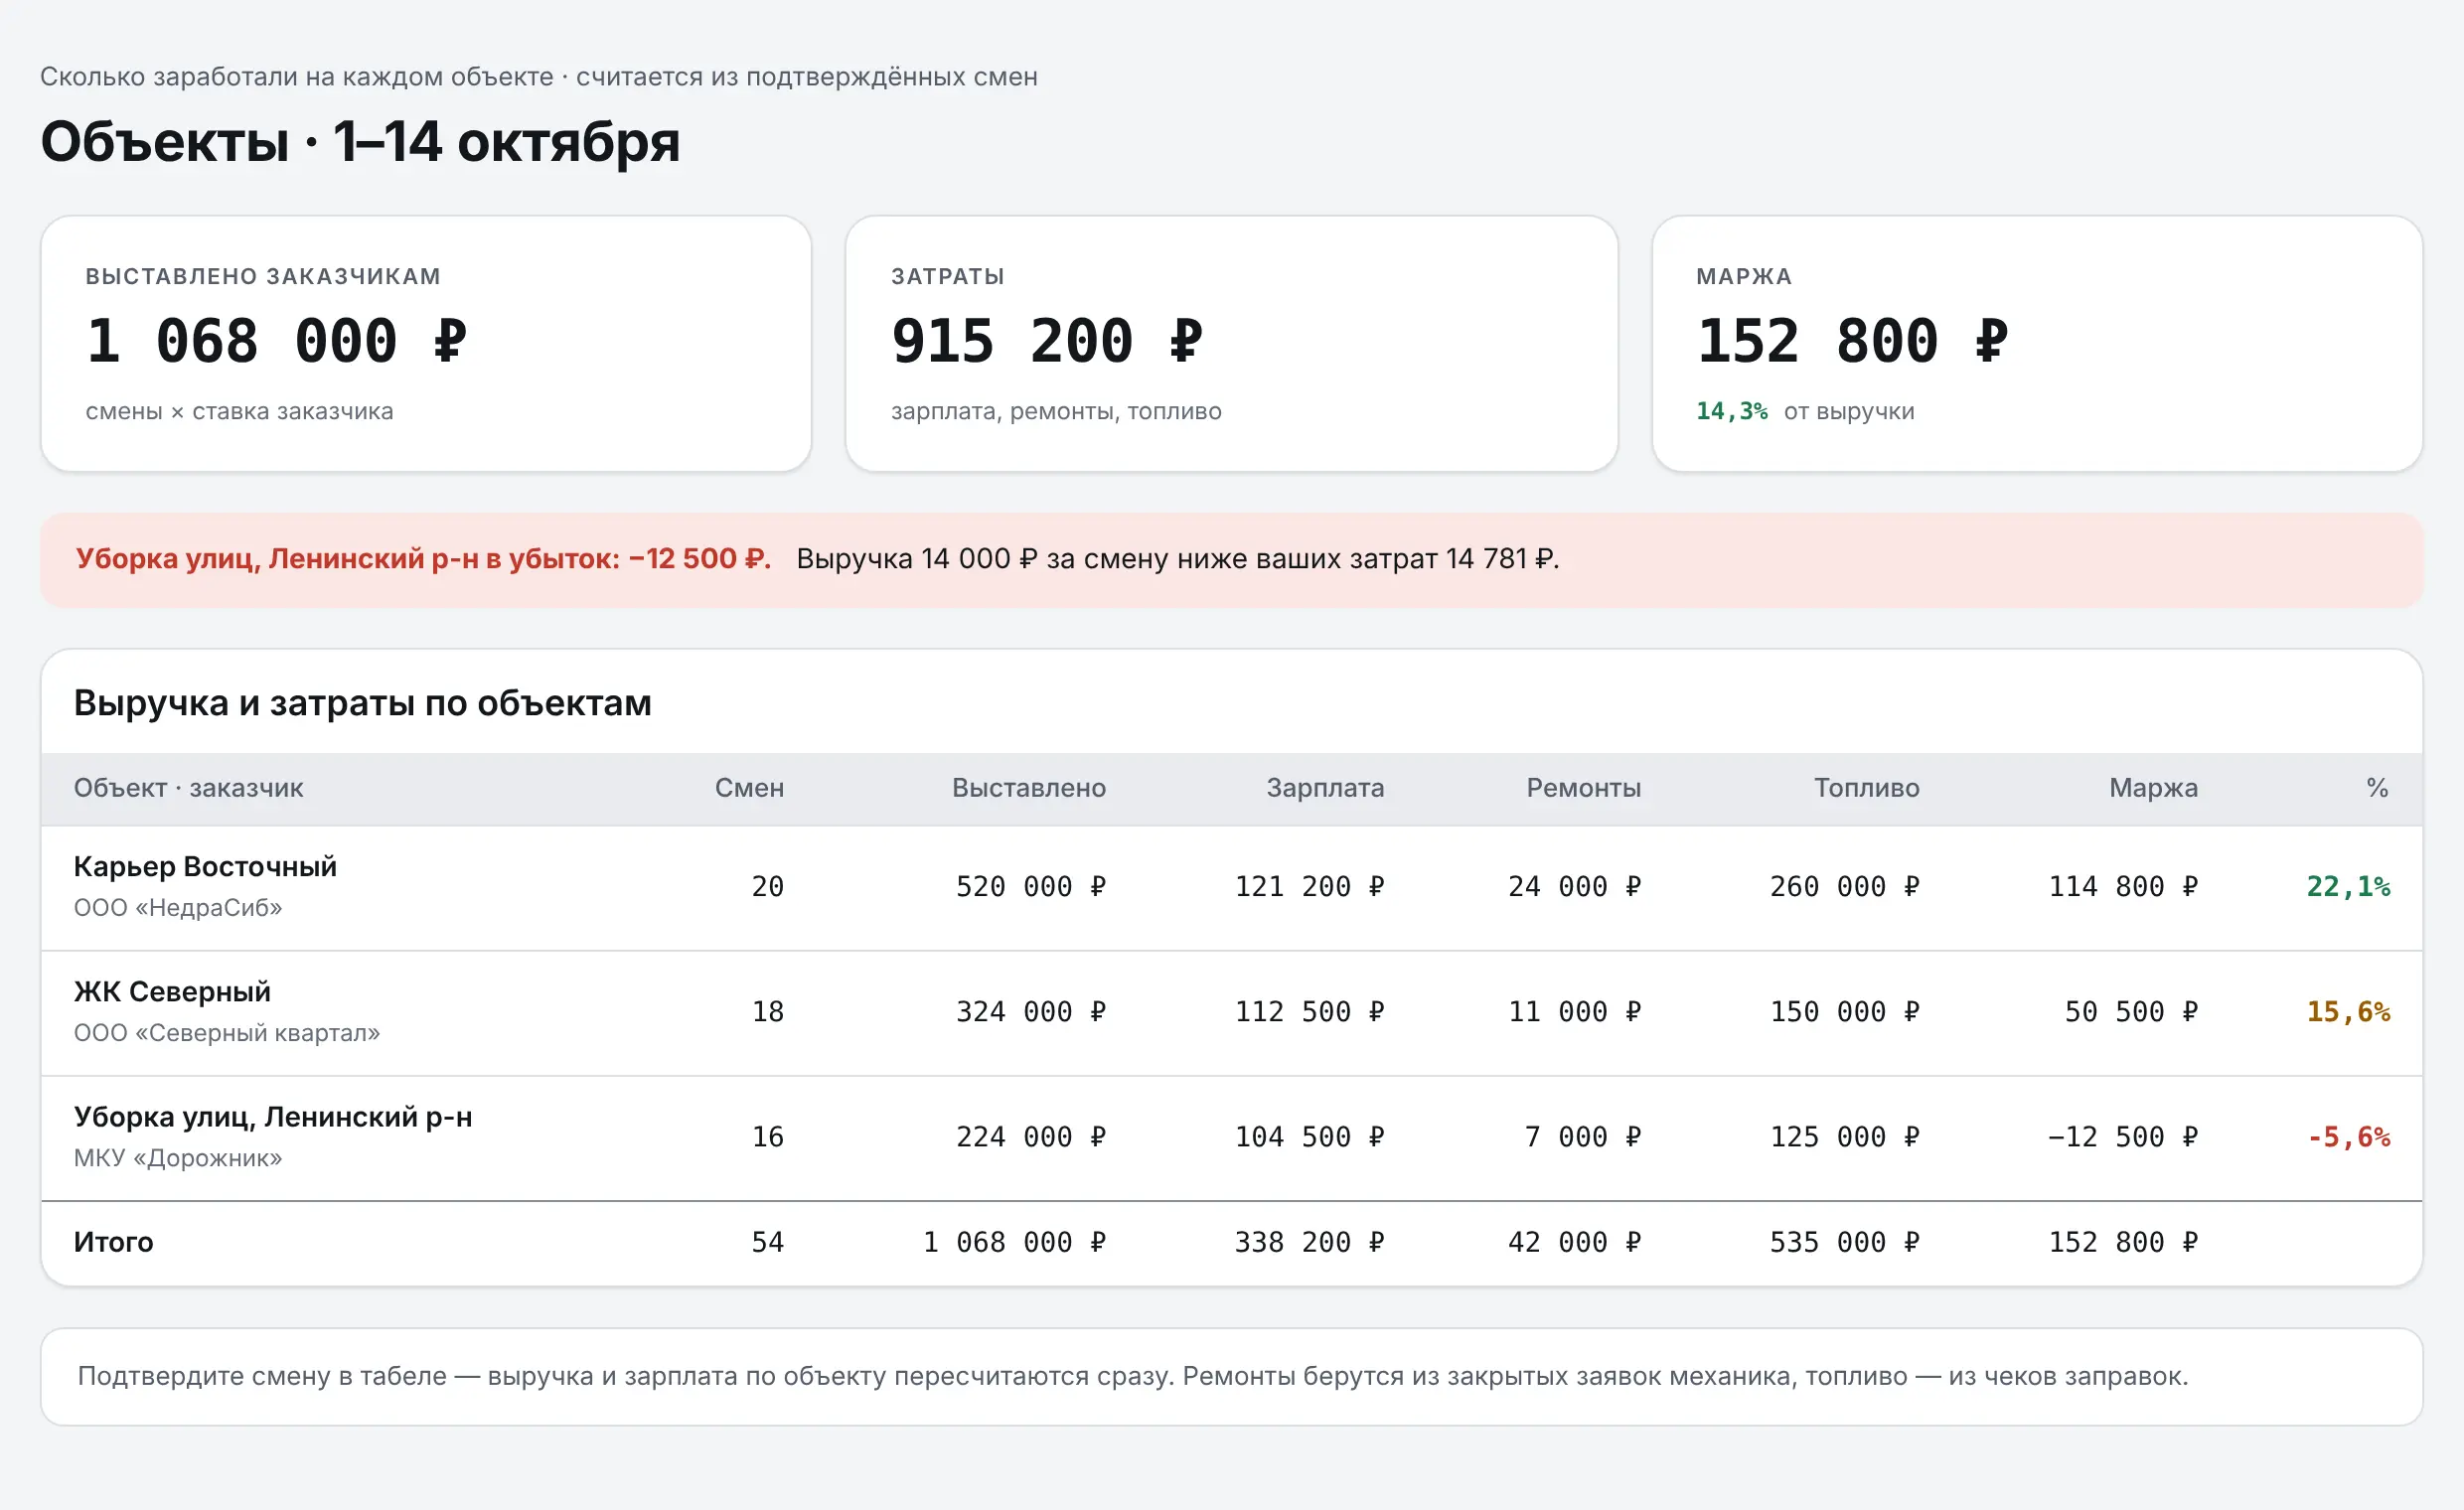
Task: Click the total fuel '535 000 ₽'
Action: tap(1844, 1242)
